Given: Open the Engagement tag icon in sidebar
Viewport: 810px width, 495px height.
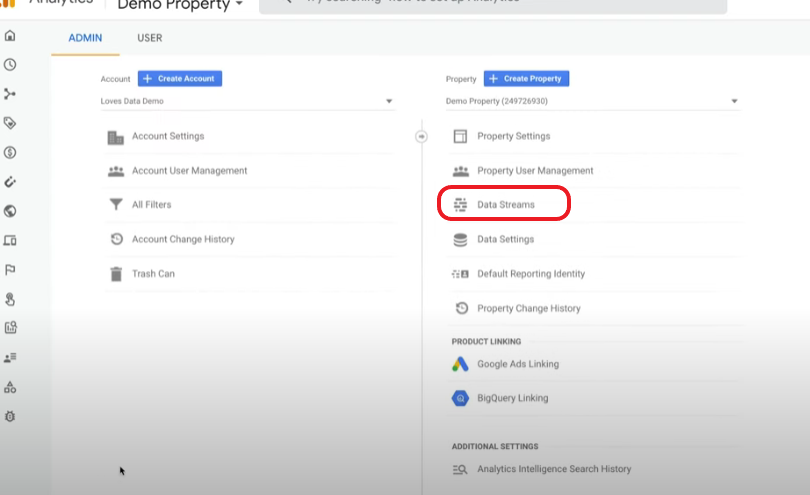Looking at the screenshot, I should pos(10,123).
